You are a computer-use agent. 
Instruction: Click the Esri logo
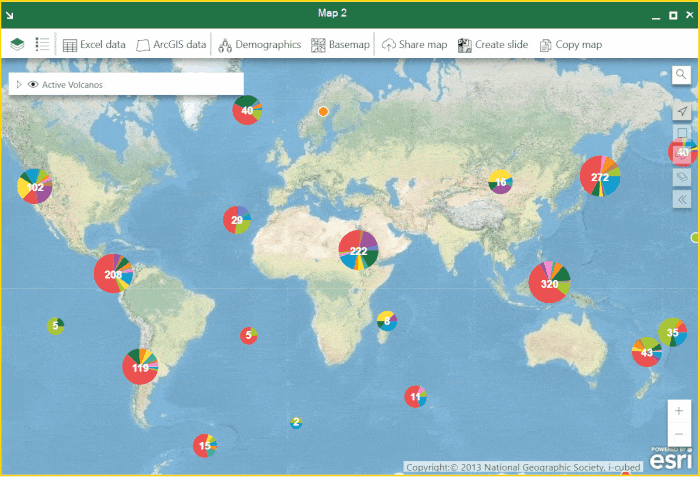point(671,459)
